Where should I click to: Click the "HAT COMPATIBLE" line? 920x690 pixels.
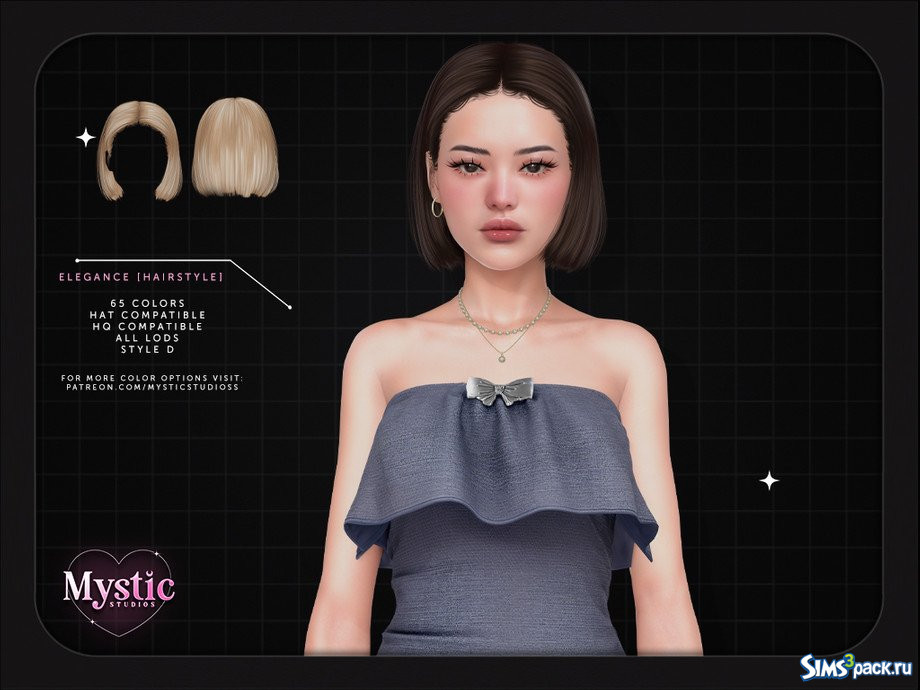(148, 315)
